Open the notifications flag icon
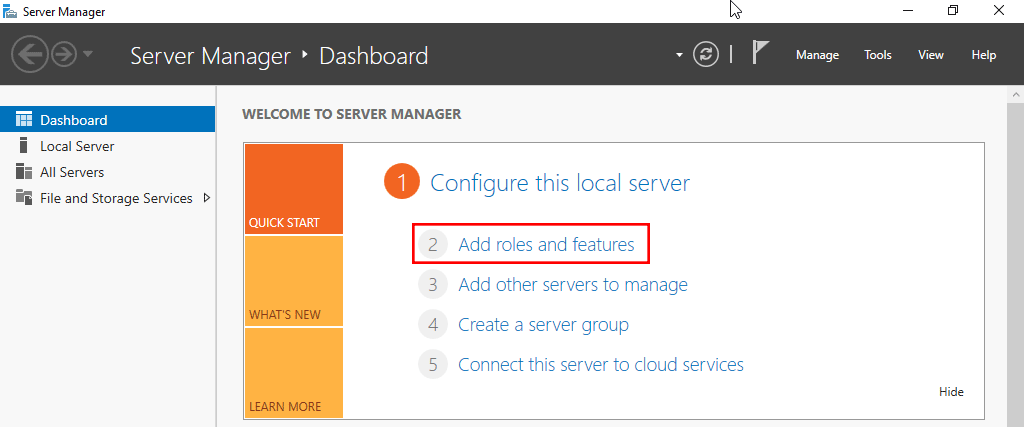Screen dimensions: 1024x427 tap(760, 54)
